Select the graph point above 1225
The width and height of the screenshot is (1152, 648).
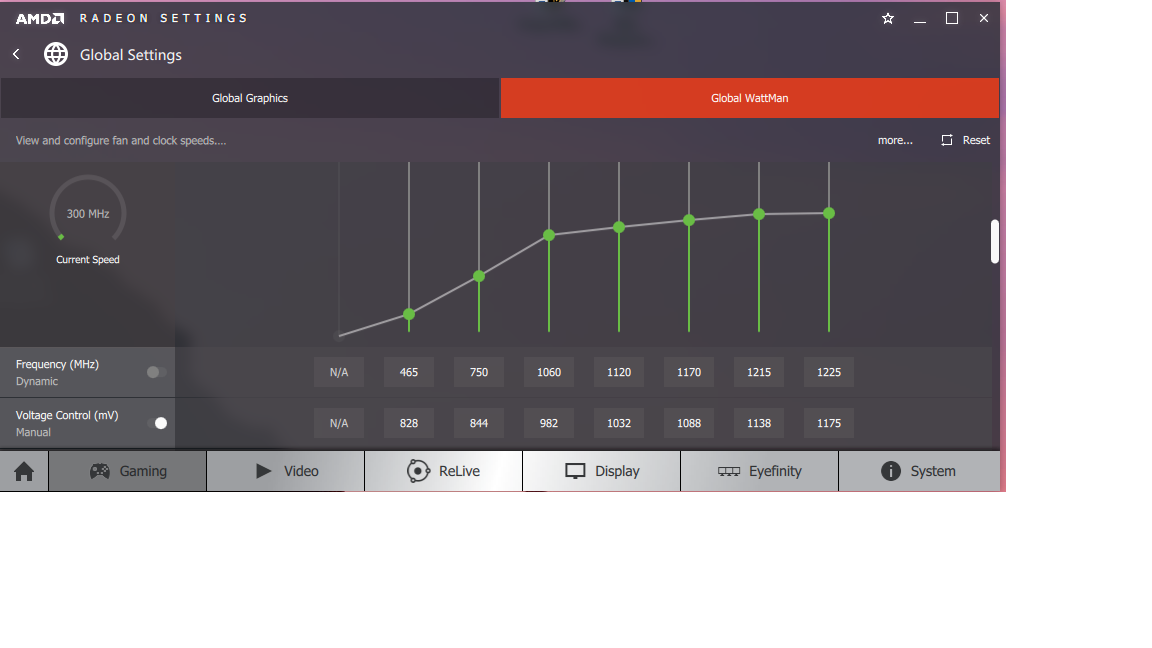[x=829, y=213]
